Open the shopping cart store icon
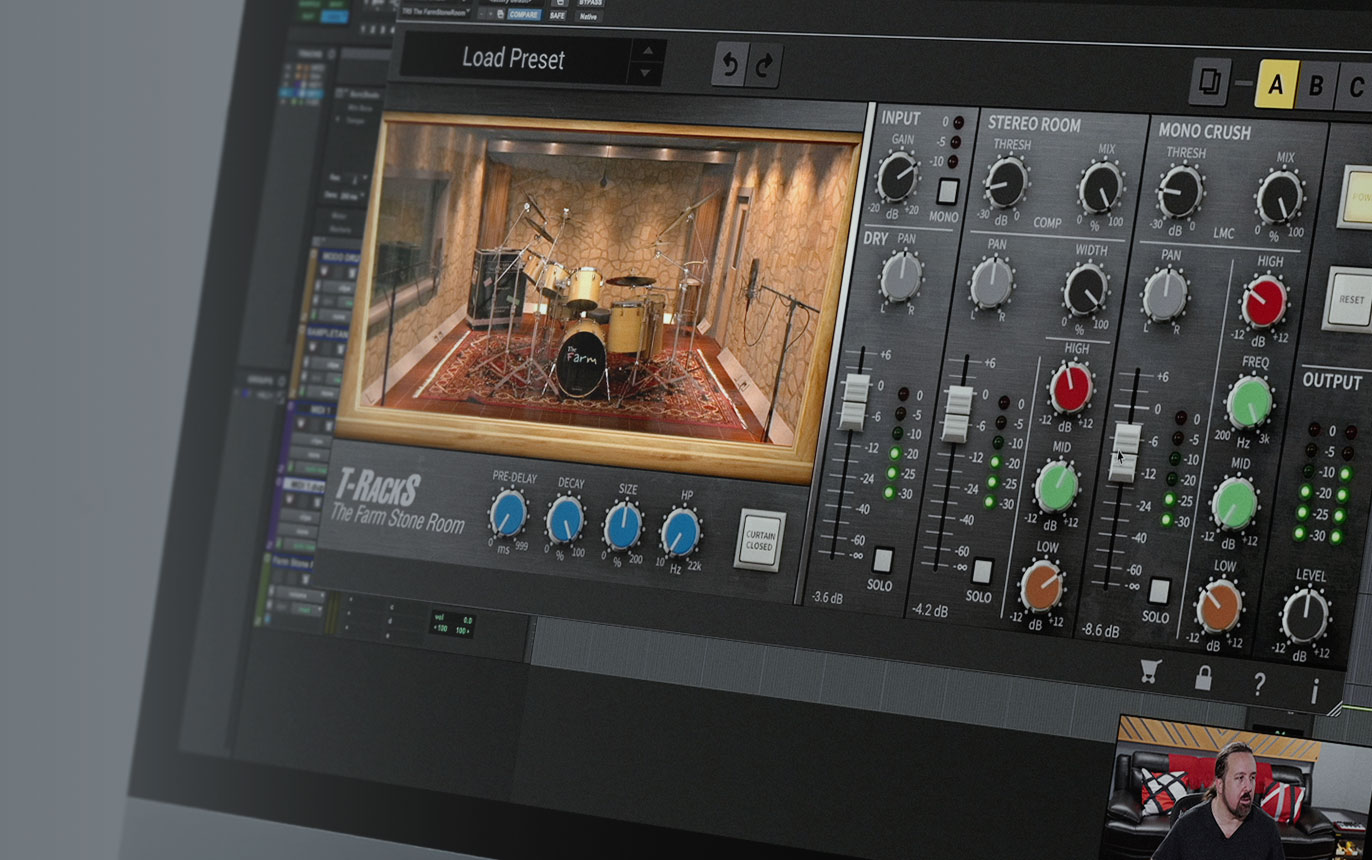 point(1150,672)
